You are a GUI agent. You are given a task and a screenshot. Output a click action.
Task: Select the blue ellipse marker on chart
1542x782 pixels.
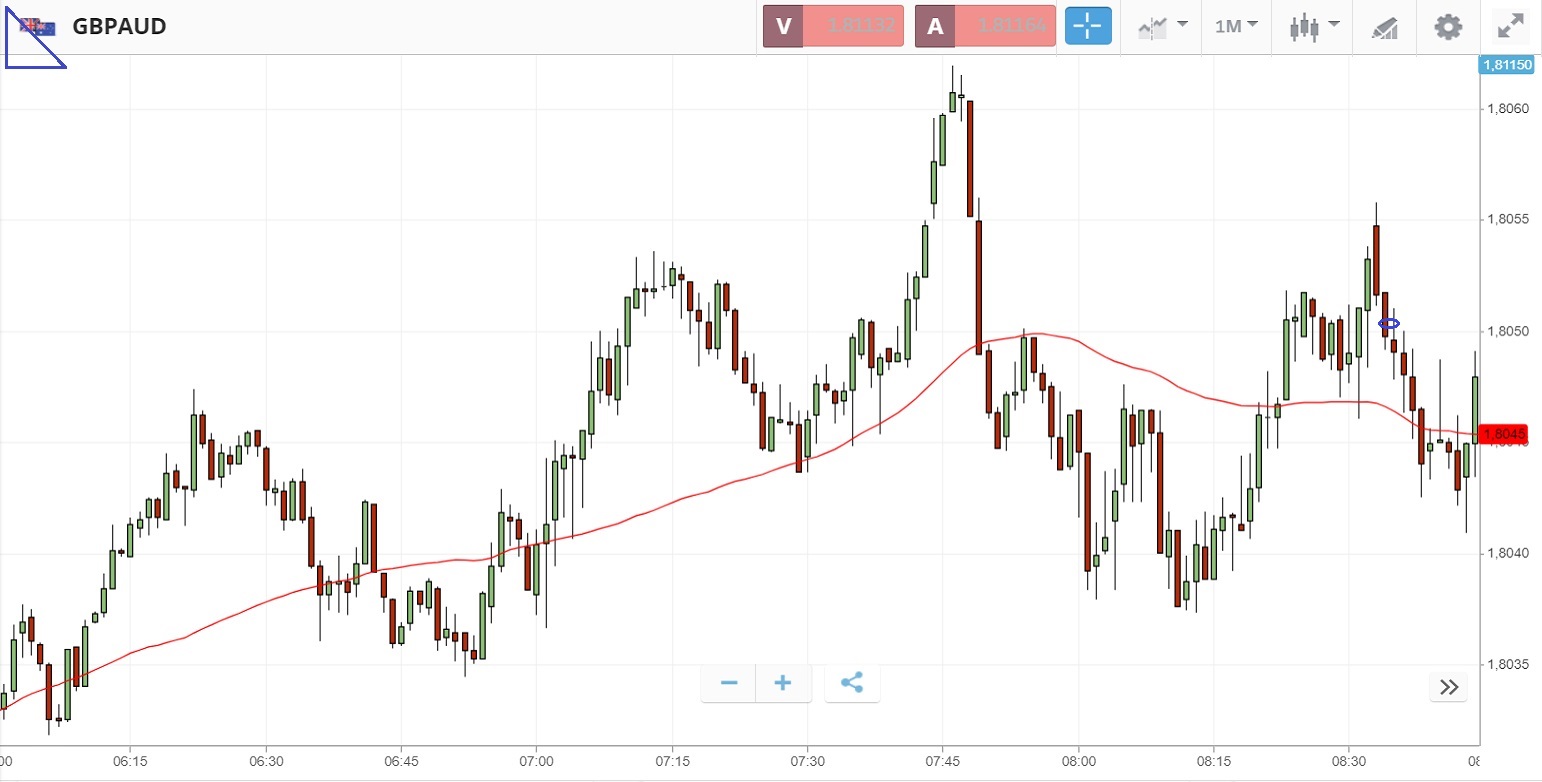tap(1389, 323)
